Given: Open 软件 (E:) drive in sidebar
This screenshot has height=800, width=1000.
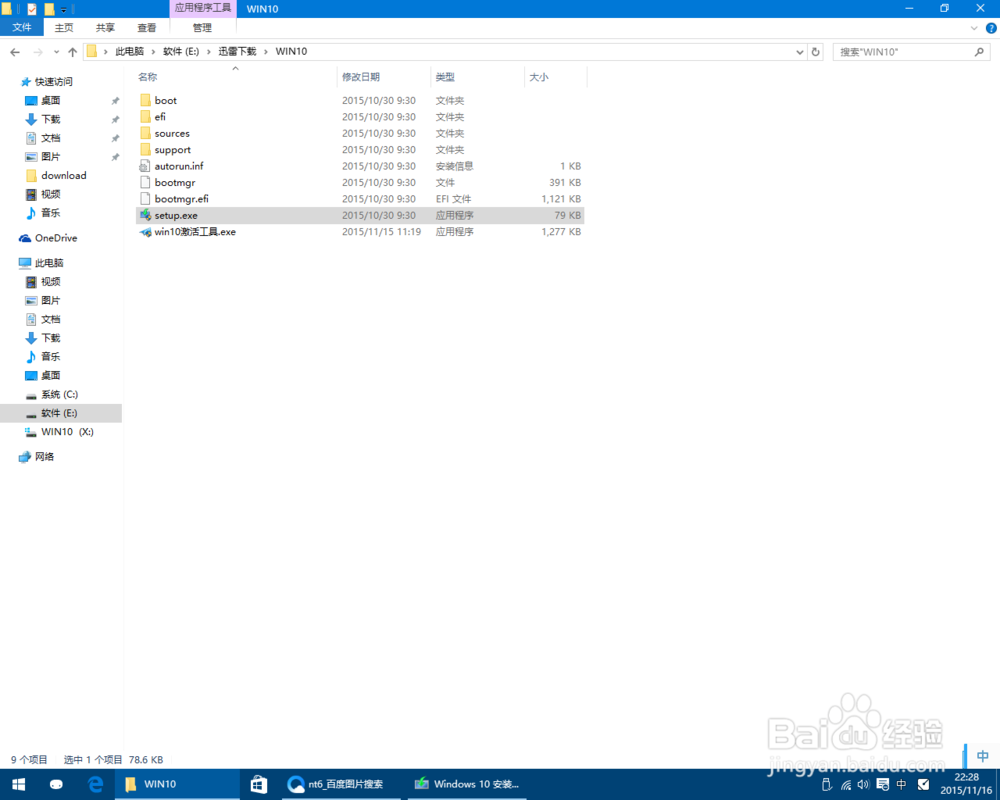Looking at the screenshot, I should (x=59, y=413).
